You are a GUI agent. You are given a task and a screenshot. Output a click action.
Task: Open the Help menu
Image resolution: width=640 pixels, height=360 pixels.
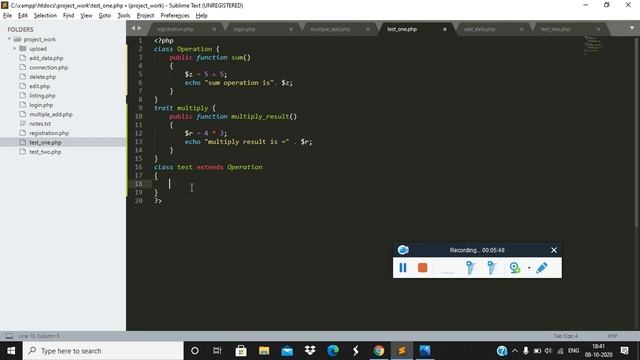(202, 16)
